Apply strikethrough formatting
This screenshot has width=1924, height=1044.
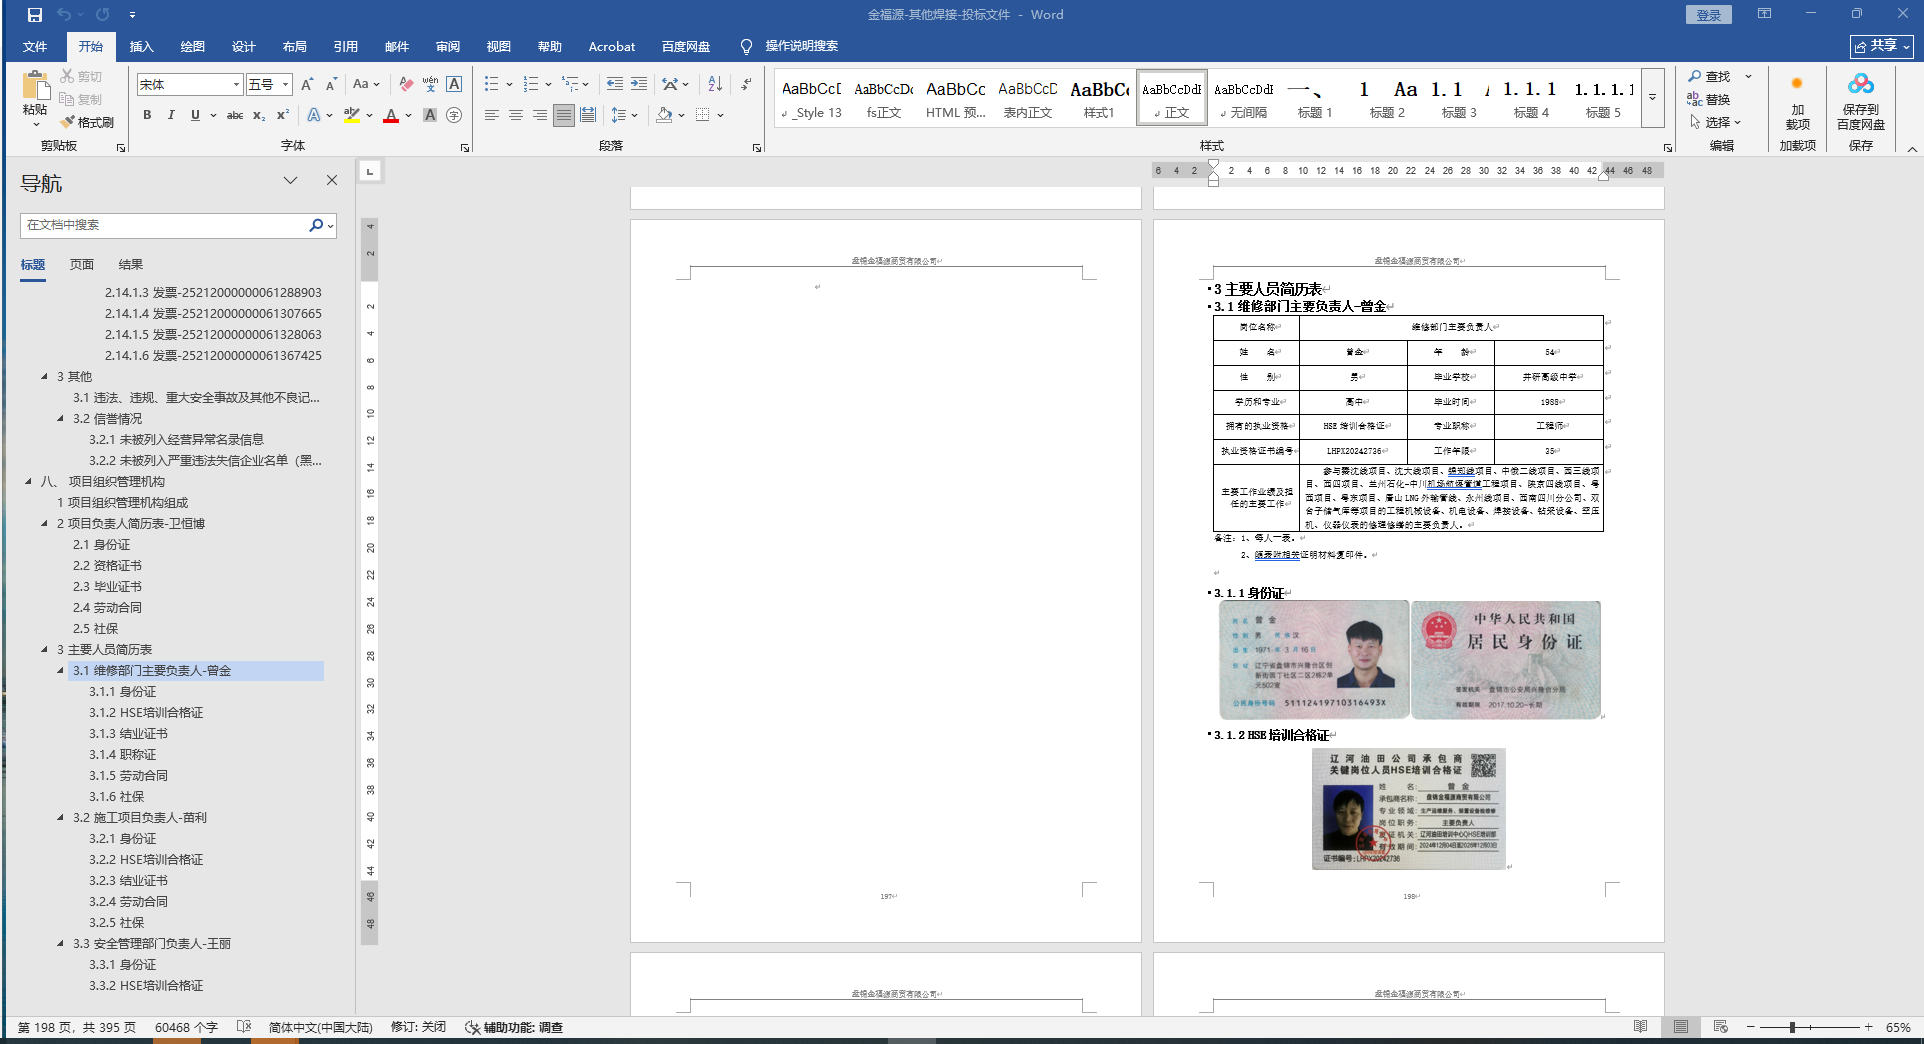235,115
